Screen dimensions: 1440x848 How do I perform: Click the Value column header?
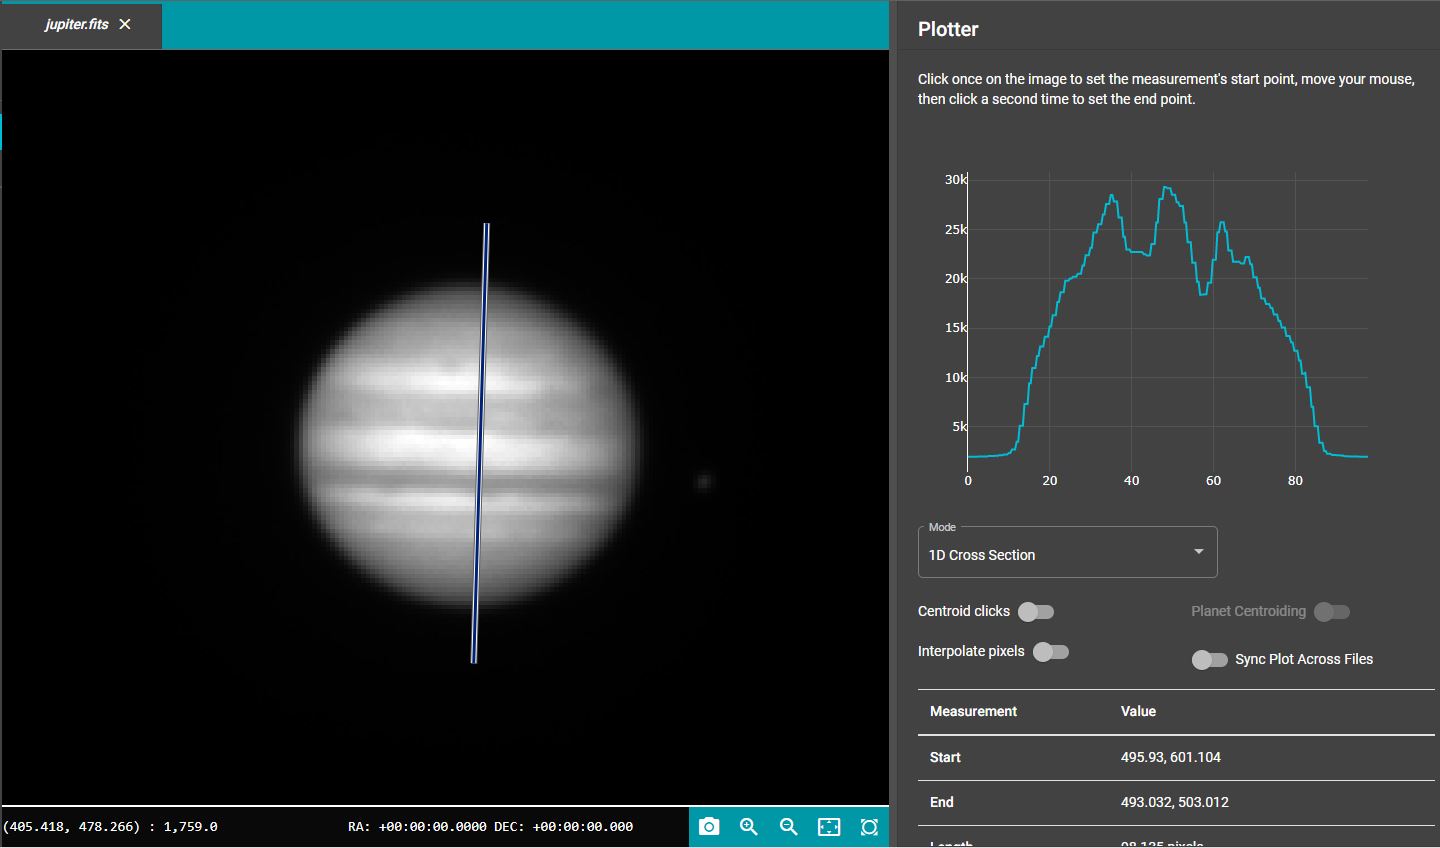(1138, 712)
